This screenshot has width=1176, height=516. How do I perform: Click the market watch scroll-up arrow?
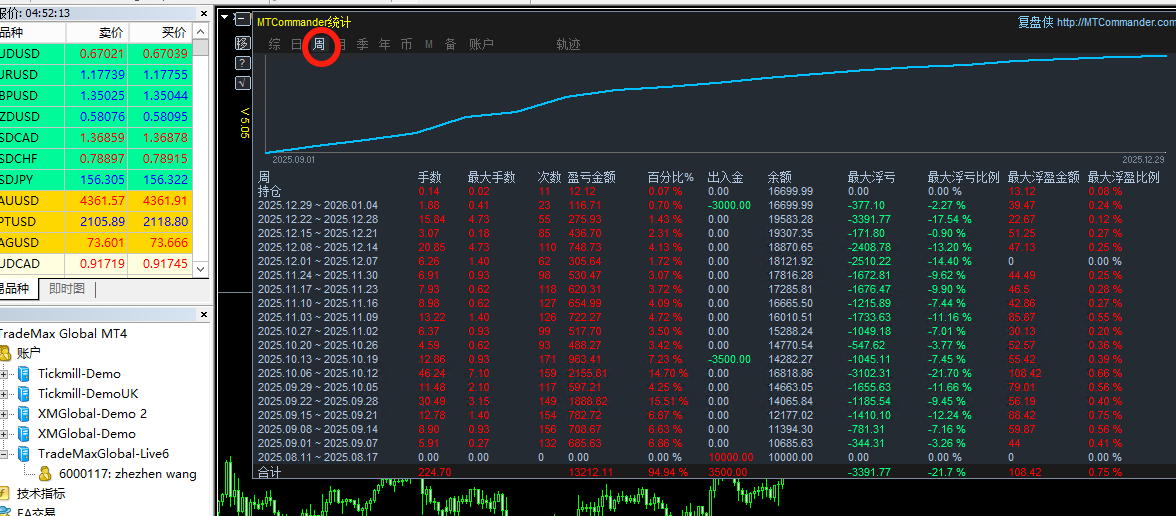point(200,32)
